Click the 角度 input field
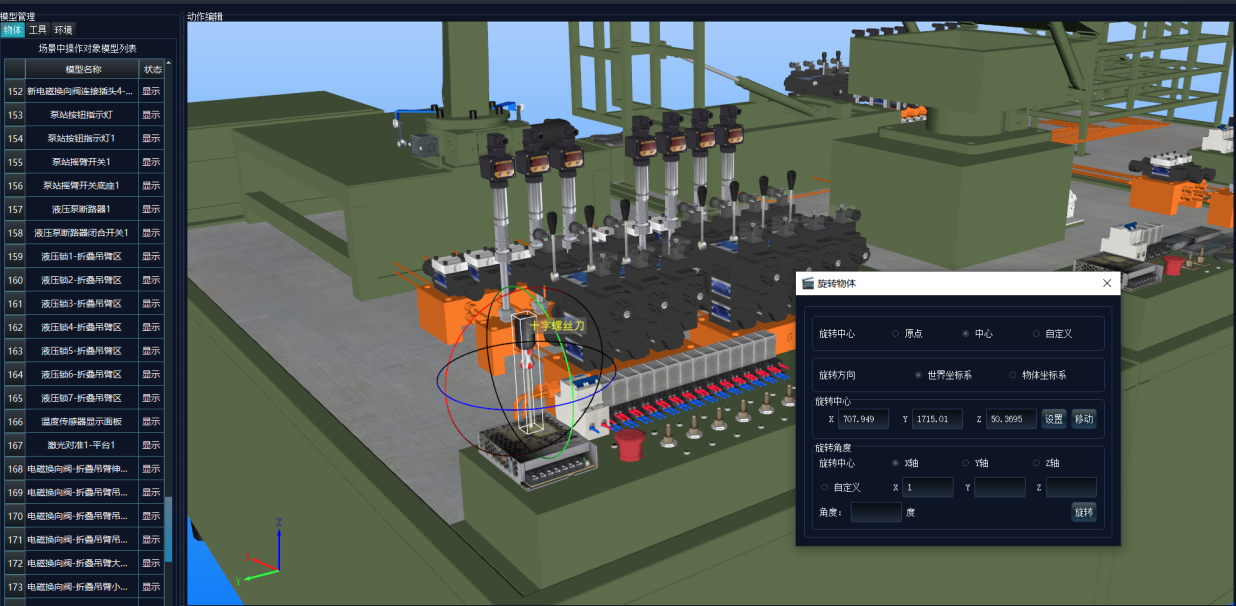 click(875, 513)
